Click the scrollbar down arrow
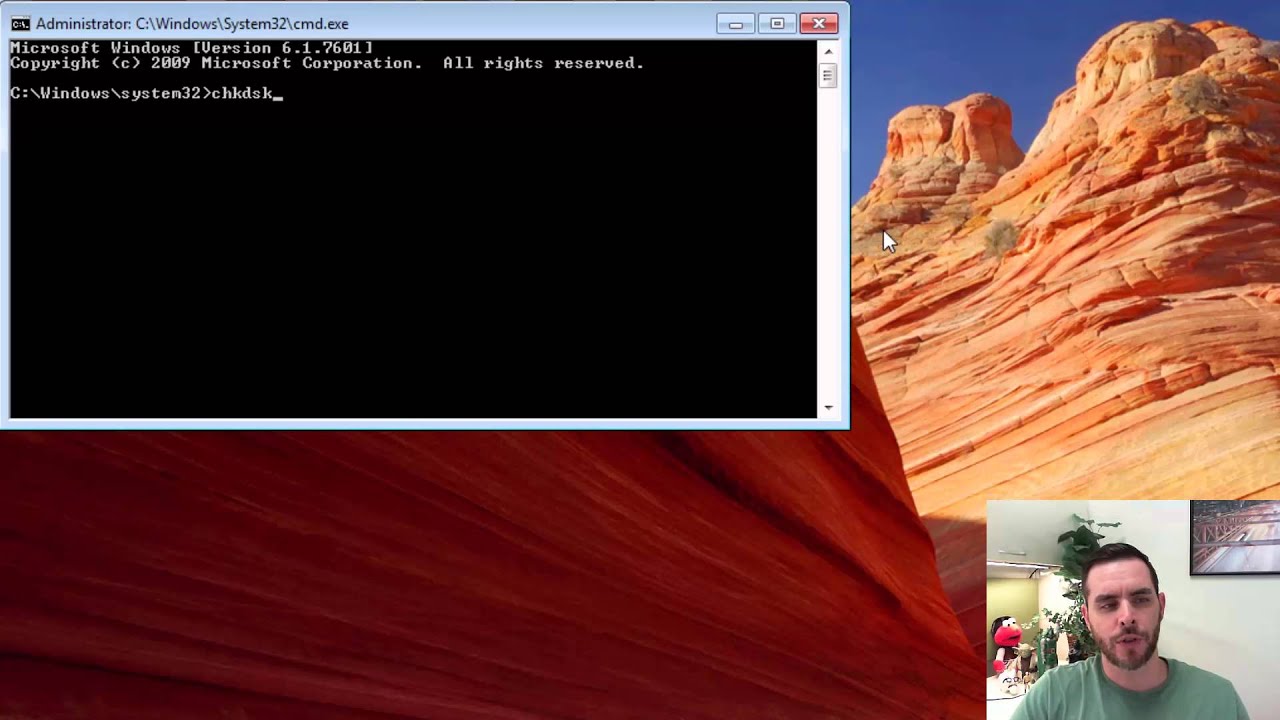 pyautogui.click(x=828, y=407)
